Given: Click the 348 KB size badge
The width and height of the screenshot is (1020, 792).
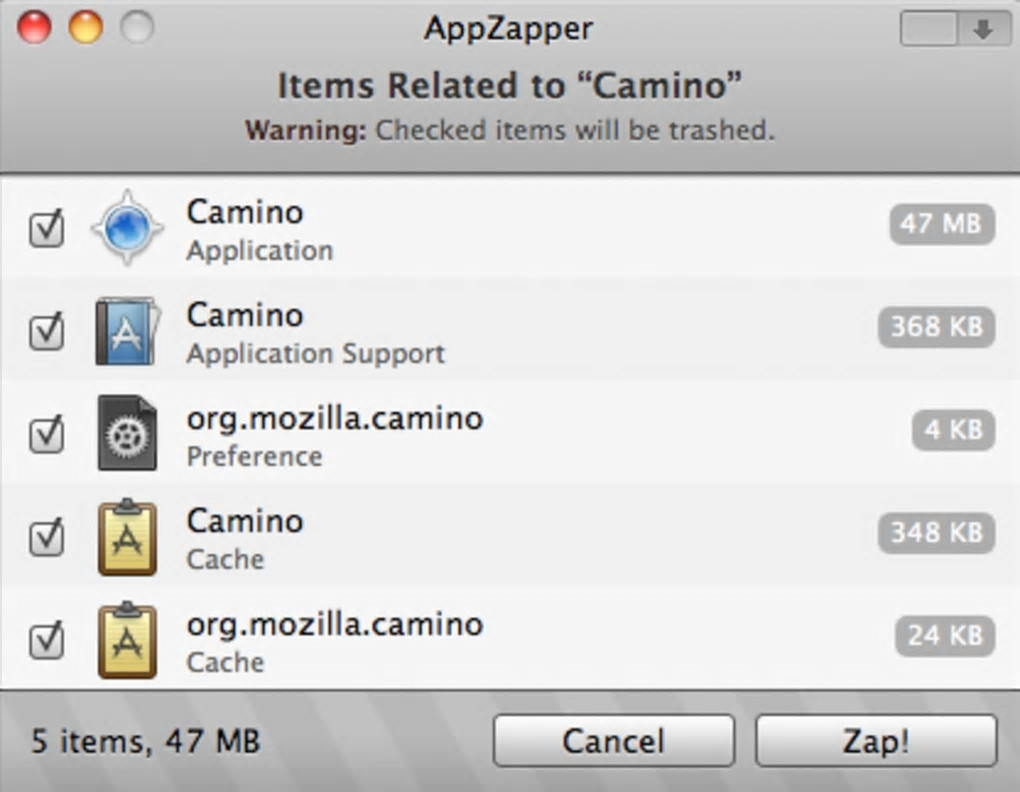Looking at the screenshot, I should tap(936, 533).
